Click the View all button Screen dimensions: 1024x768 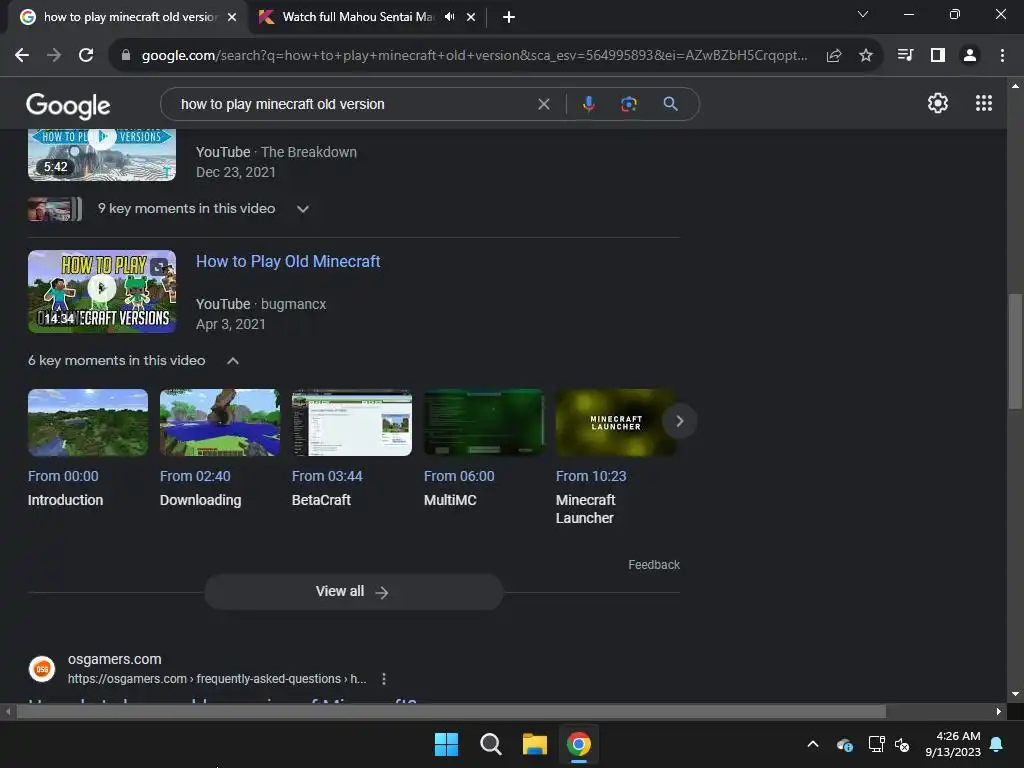coord(353,592)
